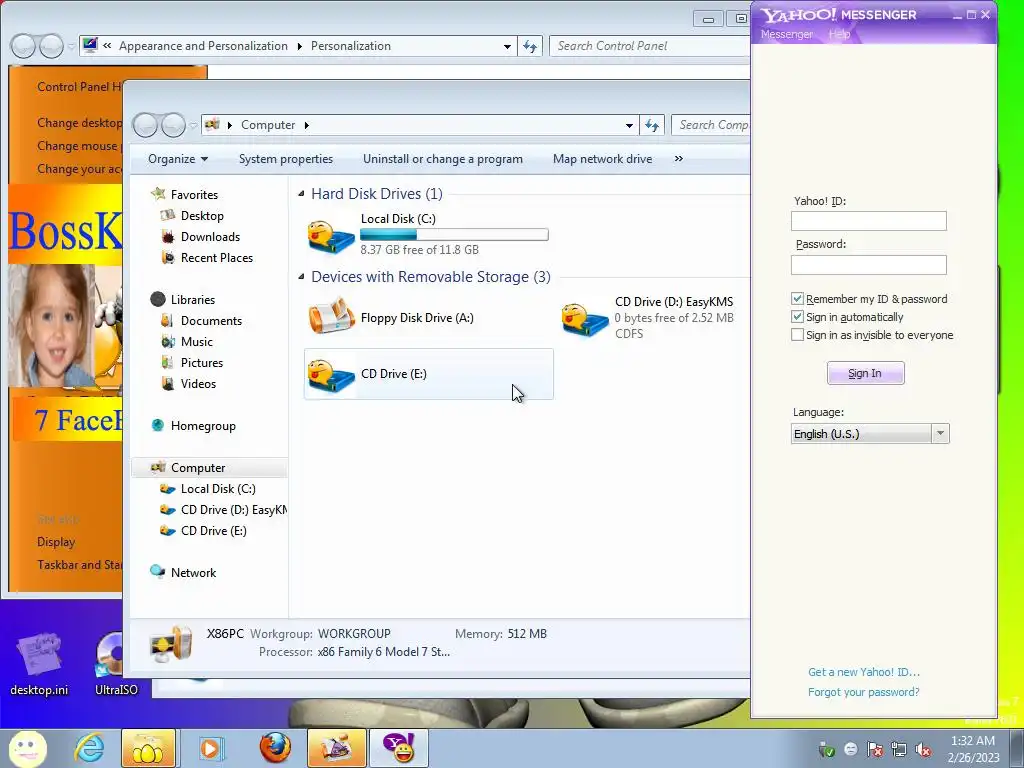Uncheck Remember my ID & password
The width and height of the screenshot is (1024, 768).
pyautogui.click(x=797, y=298)
